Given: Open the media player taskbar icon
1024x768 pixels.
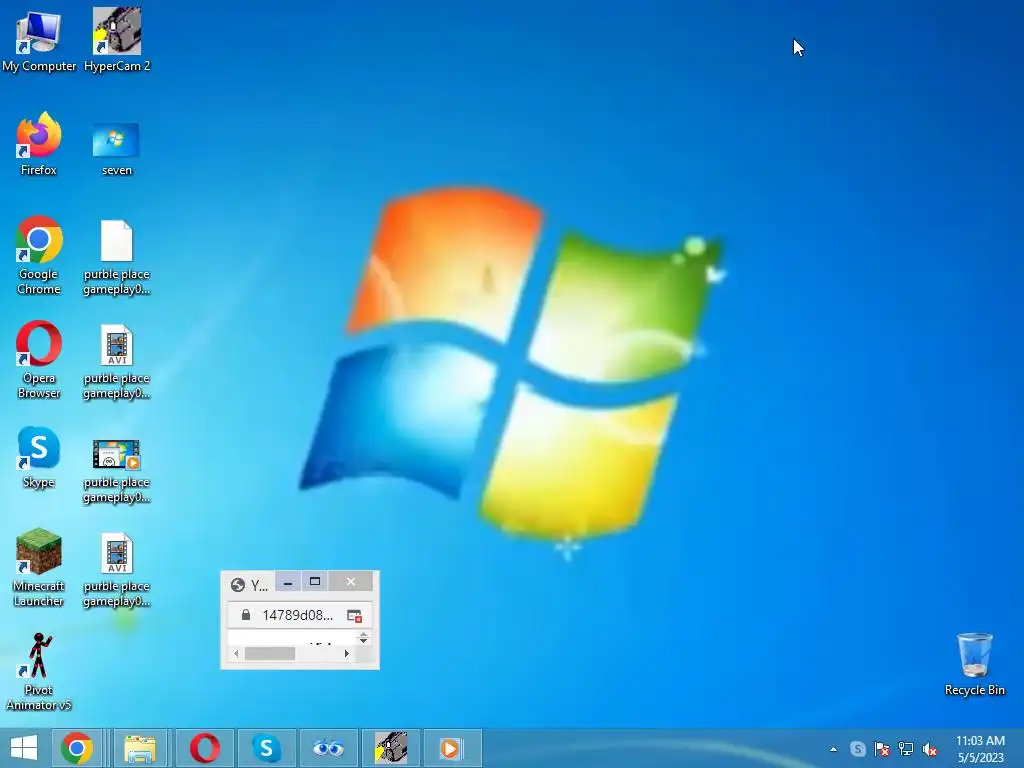Looking at the screenshot, I should tap(452, 748).
